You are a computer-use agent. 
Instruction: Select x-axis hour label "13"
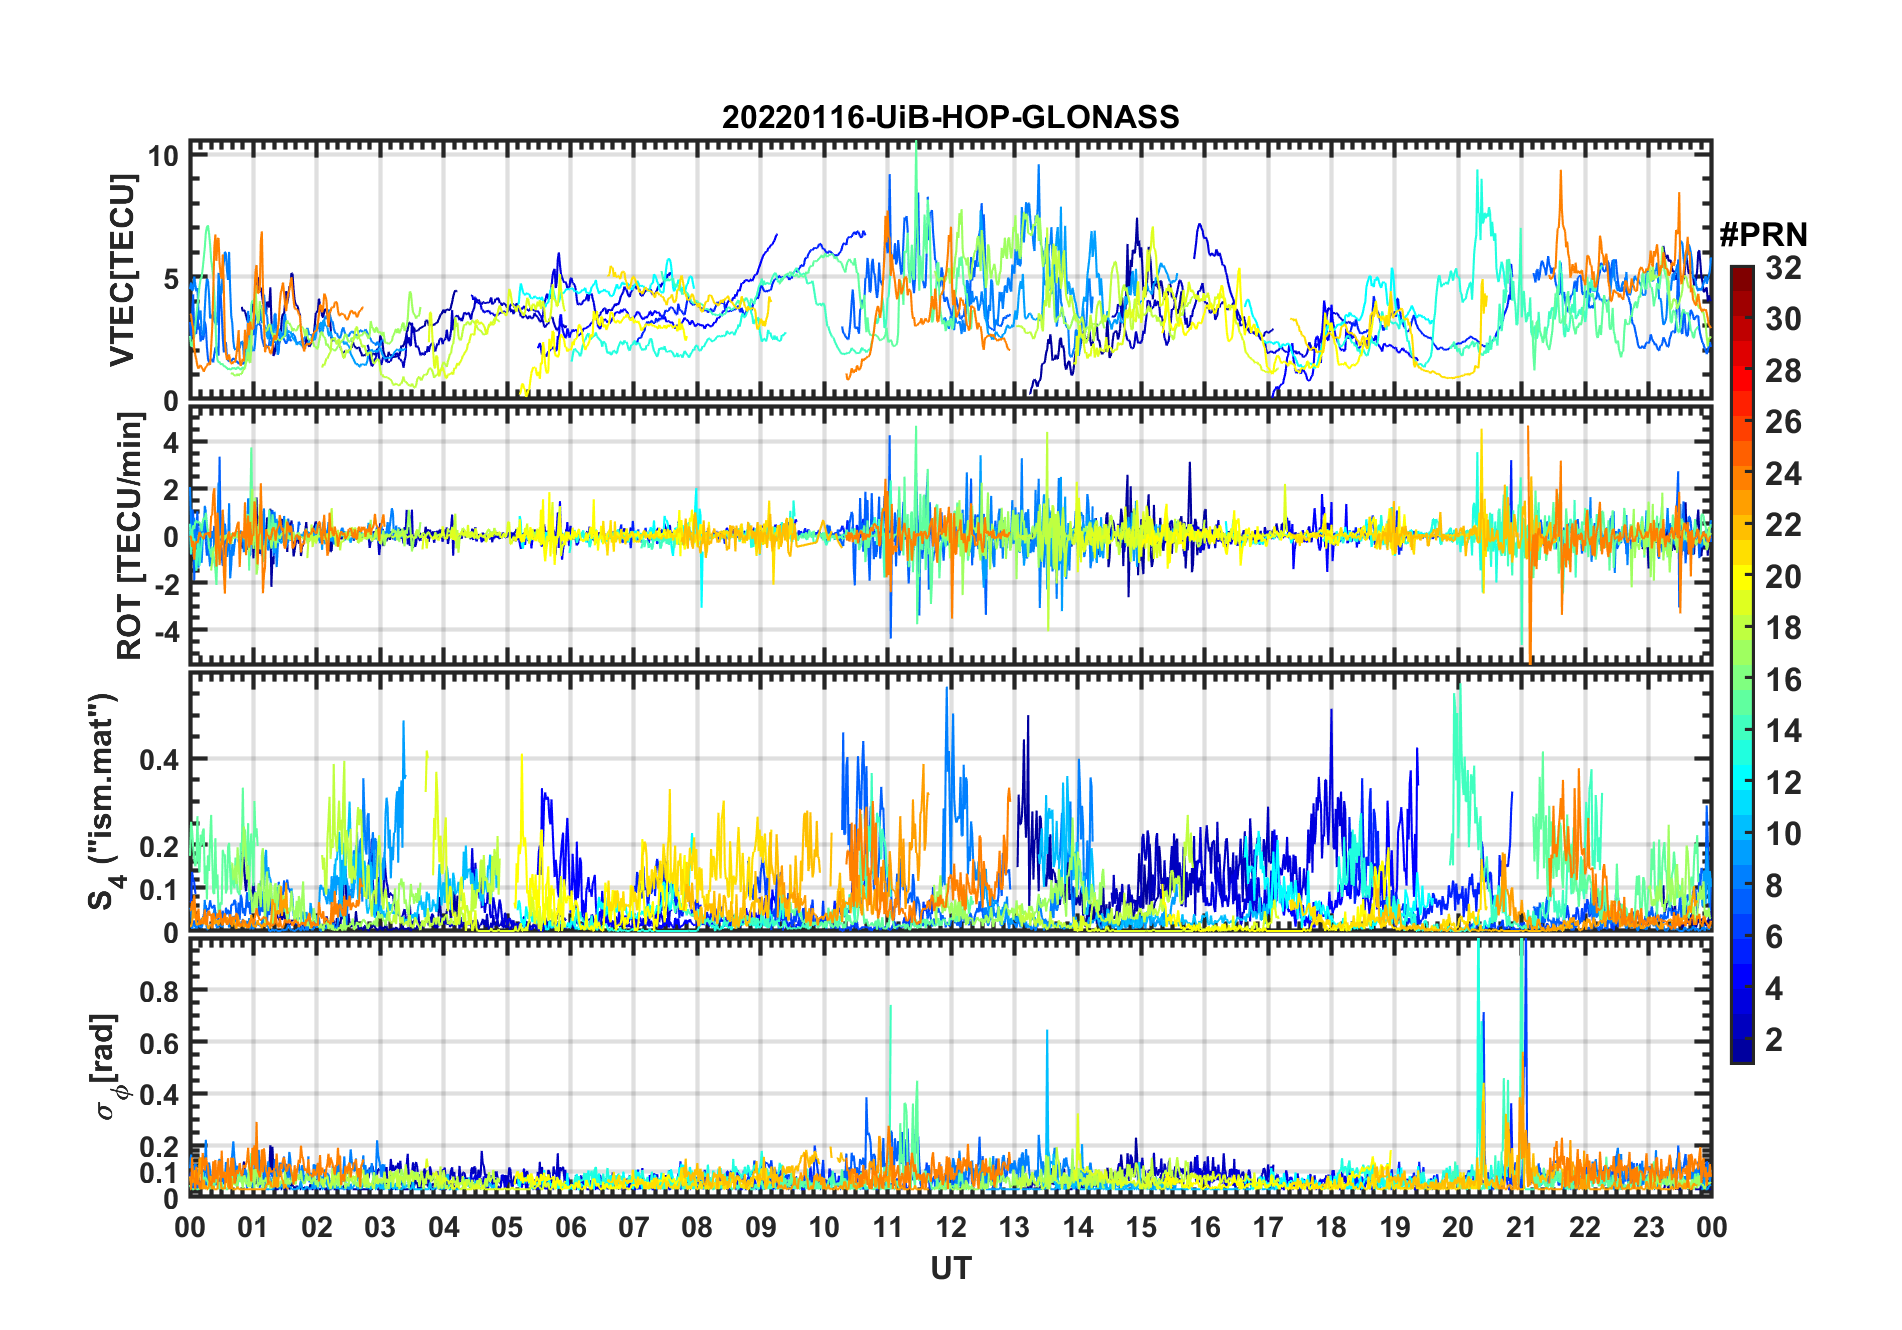pyautogui.click(x=1014, y=1227)
